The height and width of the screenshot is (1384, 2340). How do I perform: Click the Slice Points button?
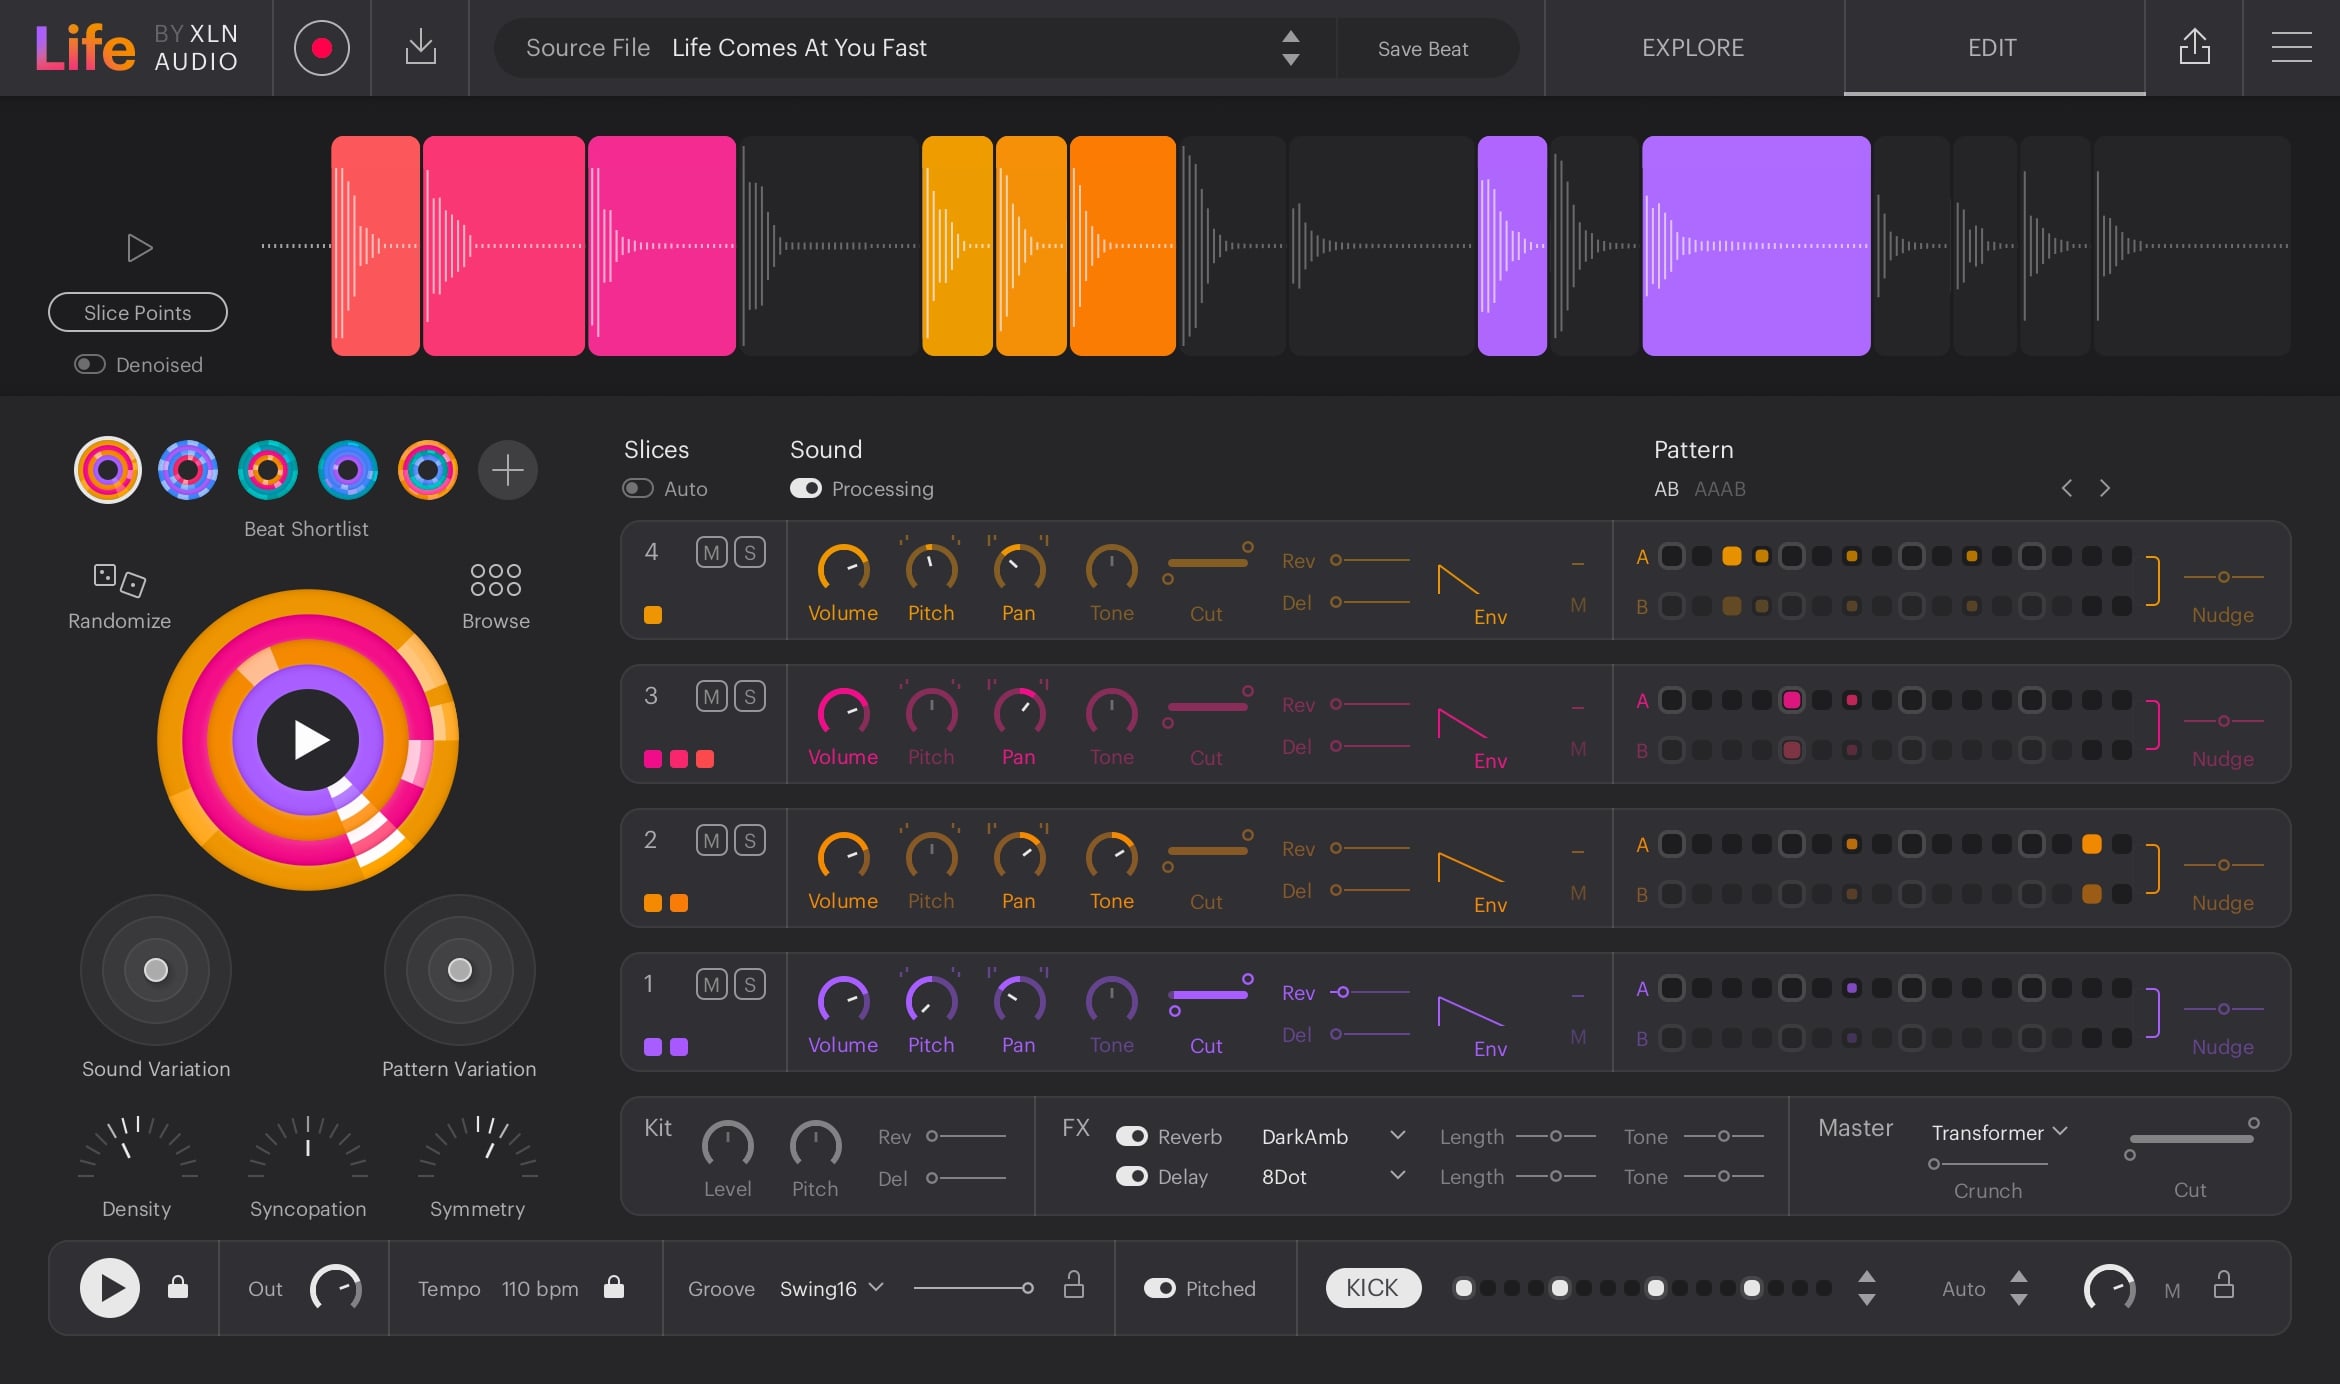coord(137,311)
